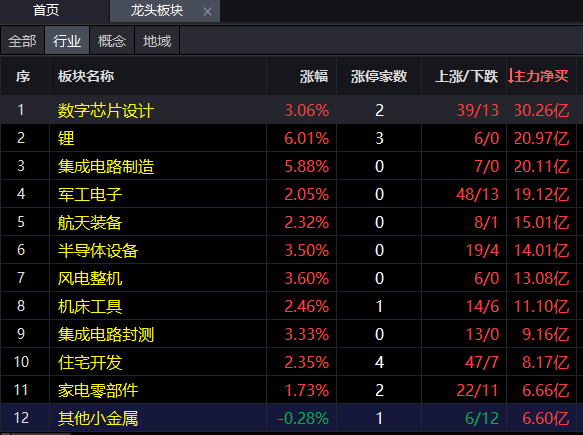583x435 pixels.
Task: Click the 6.60亿 net buy value
Action: [x=545, y=418]
